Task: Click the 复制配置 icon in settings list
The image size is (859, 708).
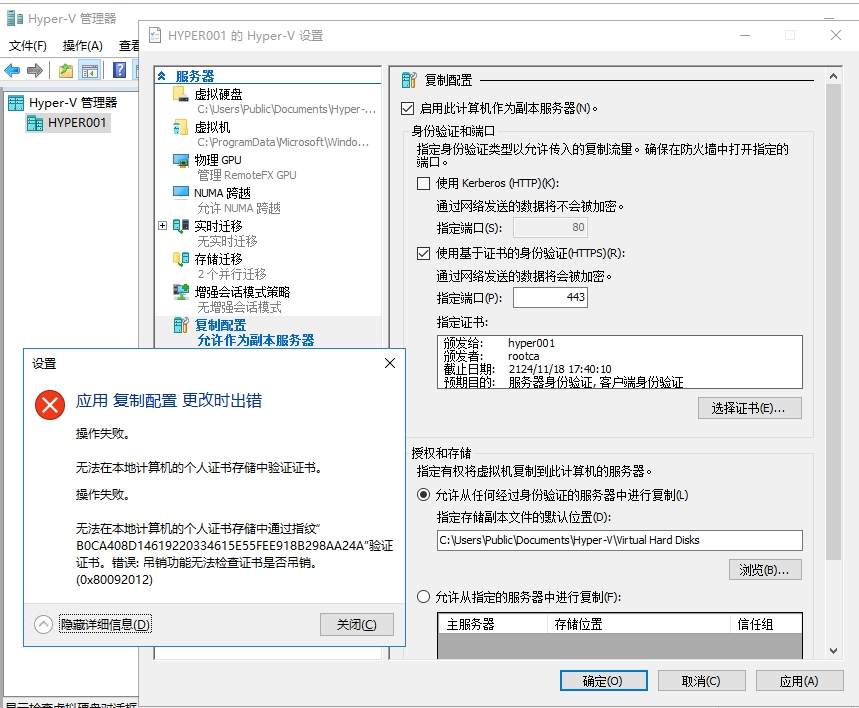Action: 181,325
